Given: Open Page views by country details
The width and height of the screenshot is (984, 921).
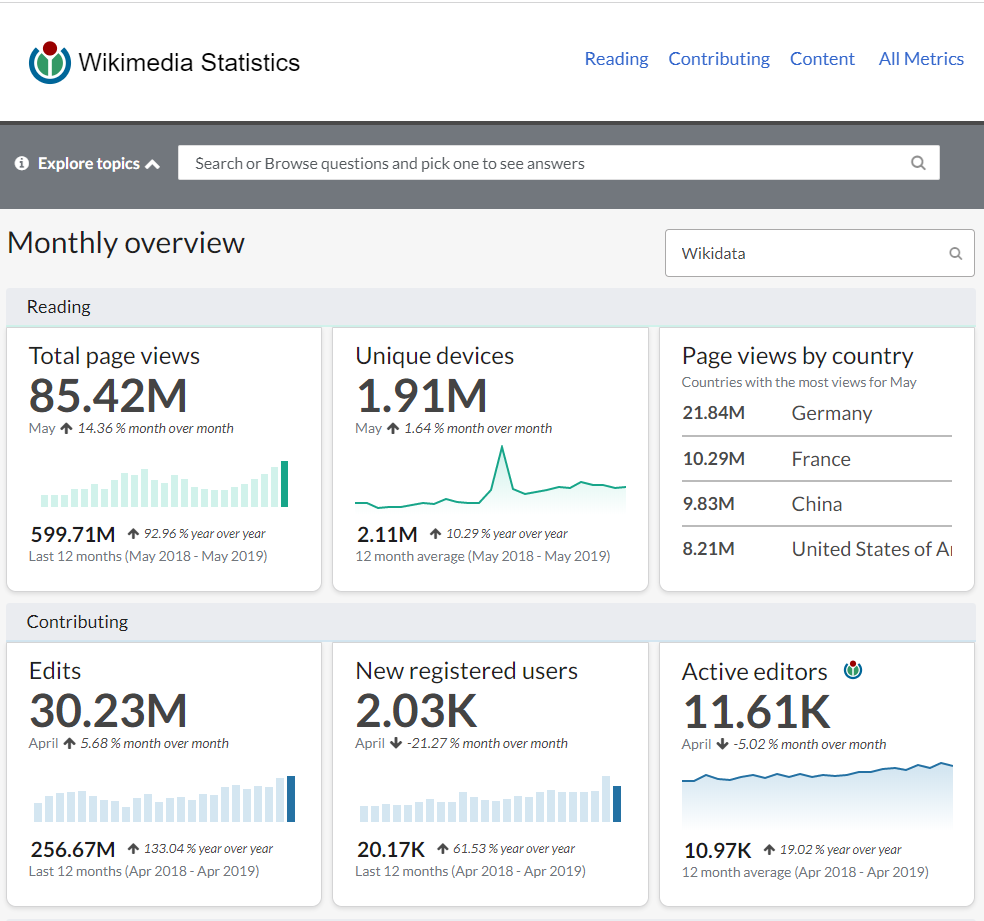Looking at the screenshot, I should [797, 356].
